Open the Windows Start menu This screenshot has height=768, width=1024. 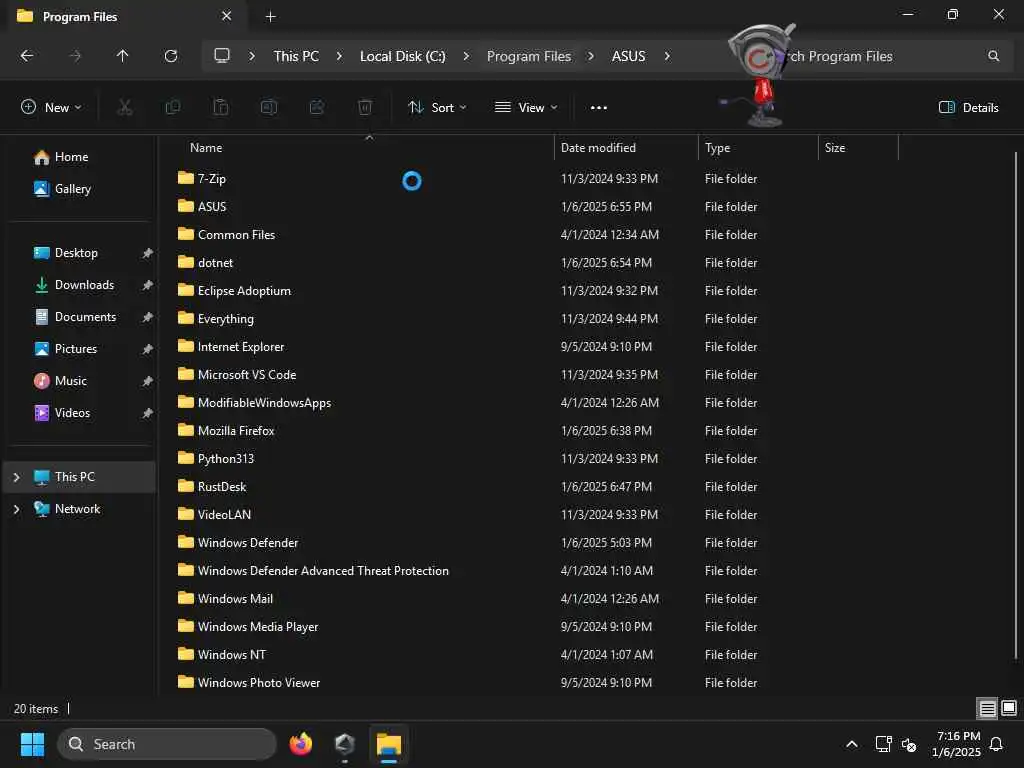32,744
